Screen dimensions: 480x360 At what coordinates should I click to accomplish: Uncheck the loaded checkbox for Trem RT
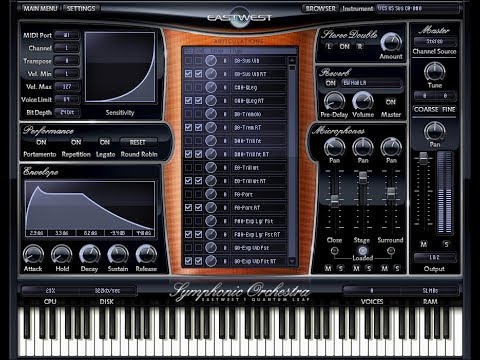coord(198,127)
